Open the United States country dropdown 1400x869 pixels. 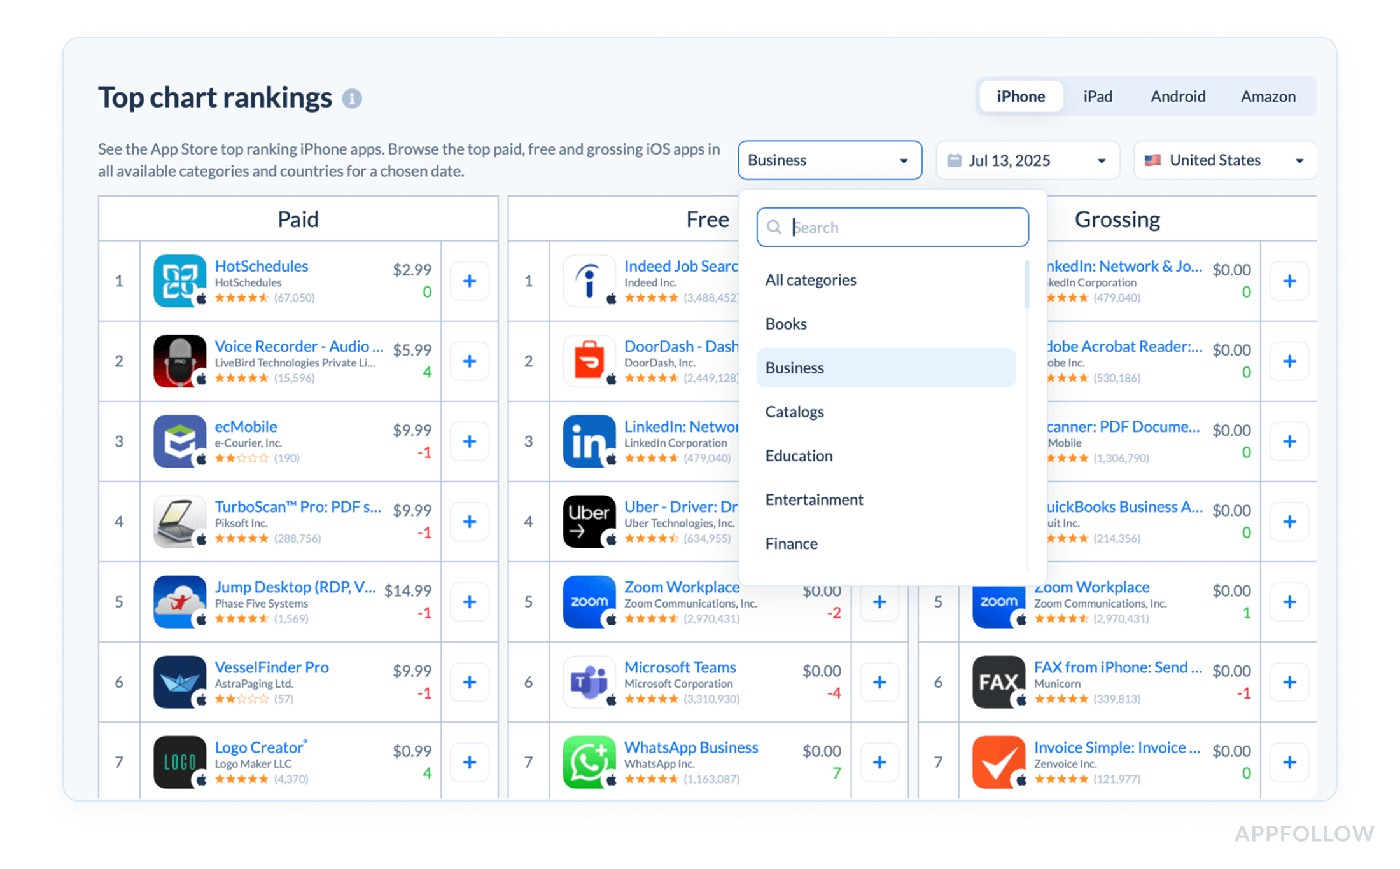[1225, 160]
